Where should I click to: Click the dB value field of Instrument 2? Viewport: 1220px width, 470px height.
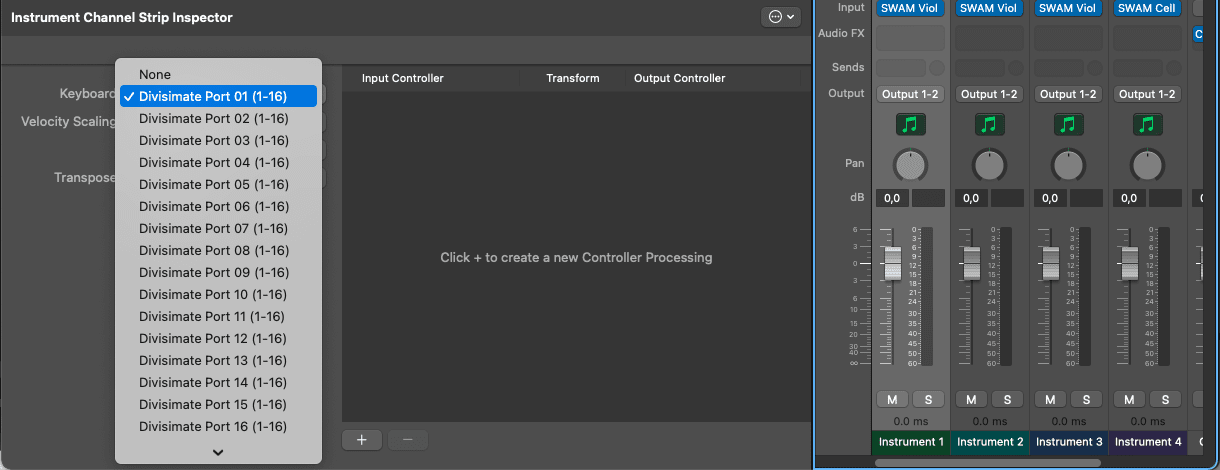click(x=971, y=198)
